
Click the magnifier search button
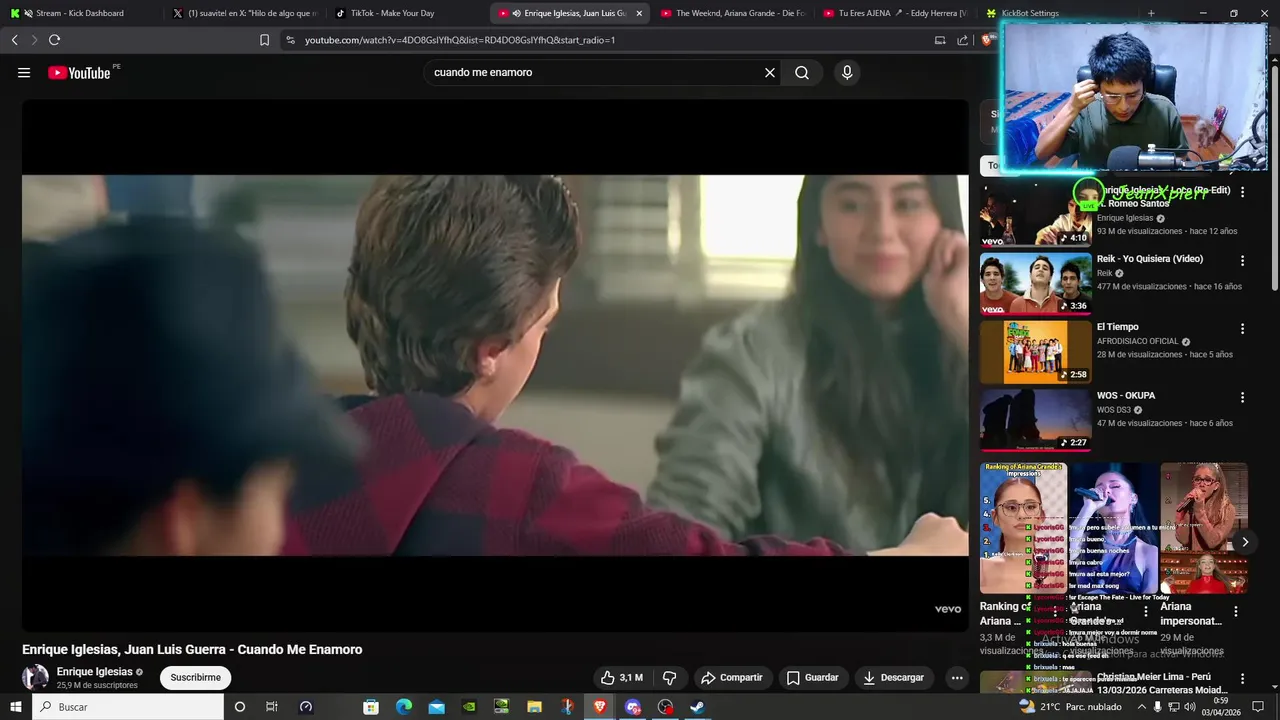coord(802,73)
